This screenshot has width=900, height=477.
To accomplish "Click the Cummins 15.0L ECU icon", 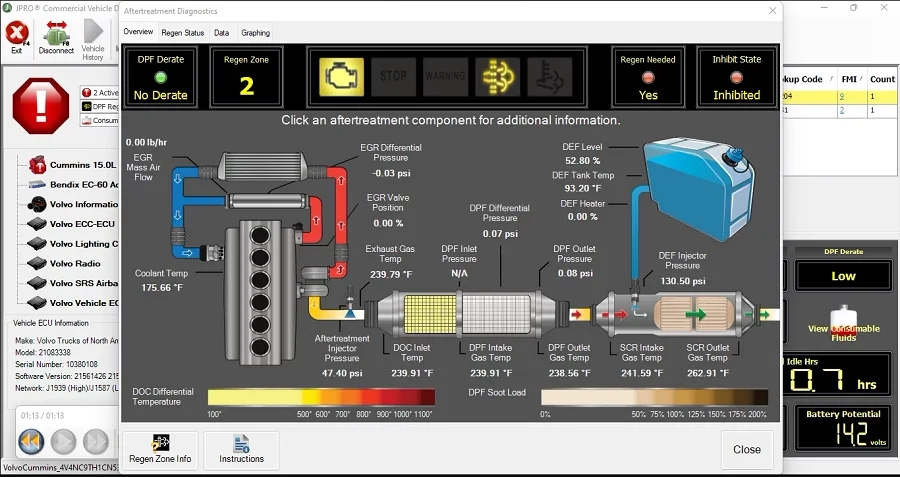I will 38,165.
